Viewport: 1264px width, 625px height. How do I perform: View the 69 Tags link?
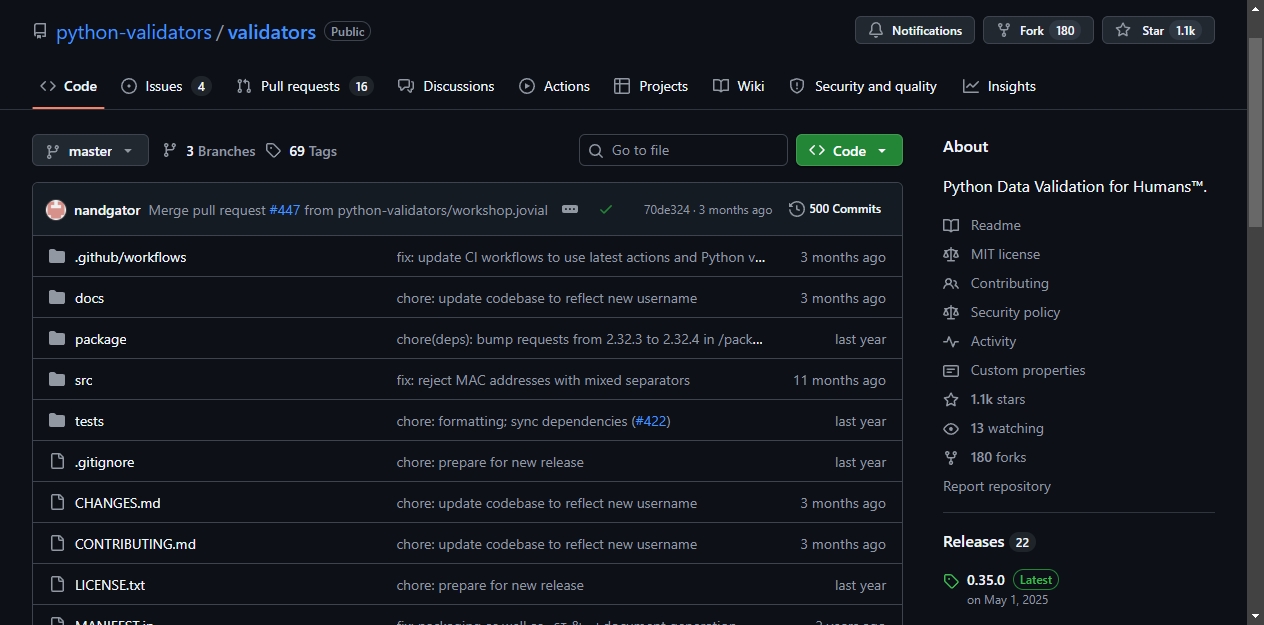pos(301,151)
